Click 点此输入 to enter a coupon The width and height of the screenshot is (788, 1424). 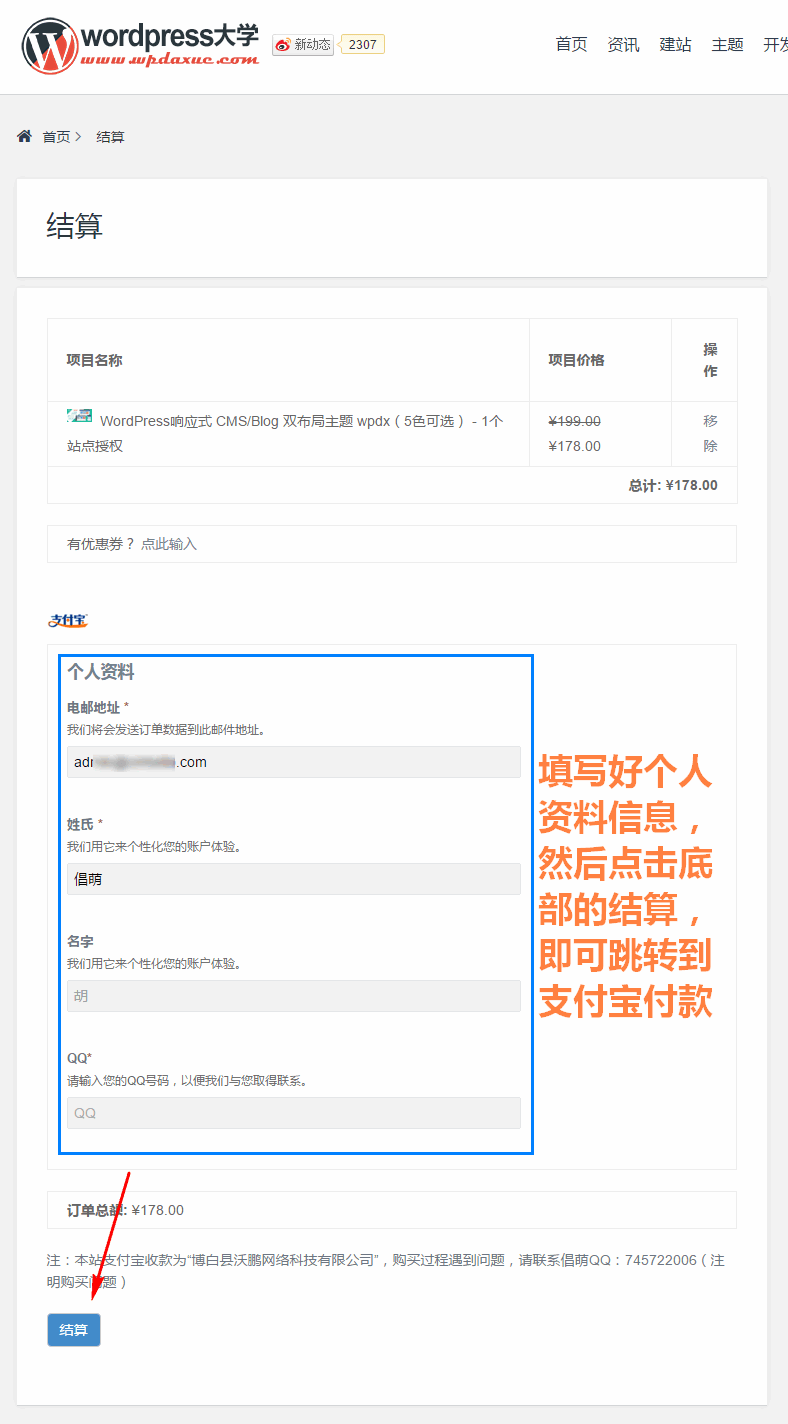tap(169, 544)
